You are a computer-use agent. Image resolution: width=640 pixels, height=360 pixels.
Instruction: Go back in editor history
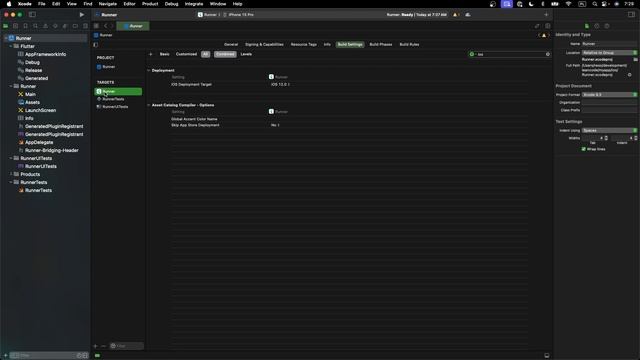pos(105,26)
